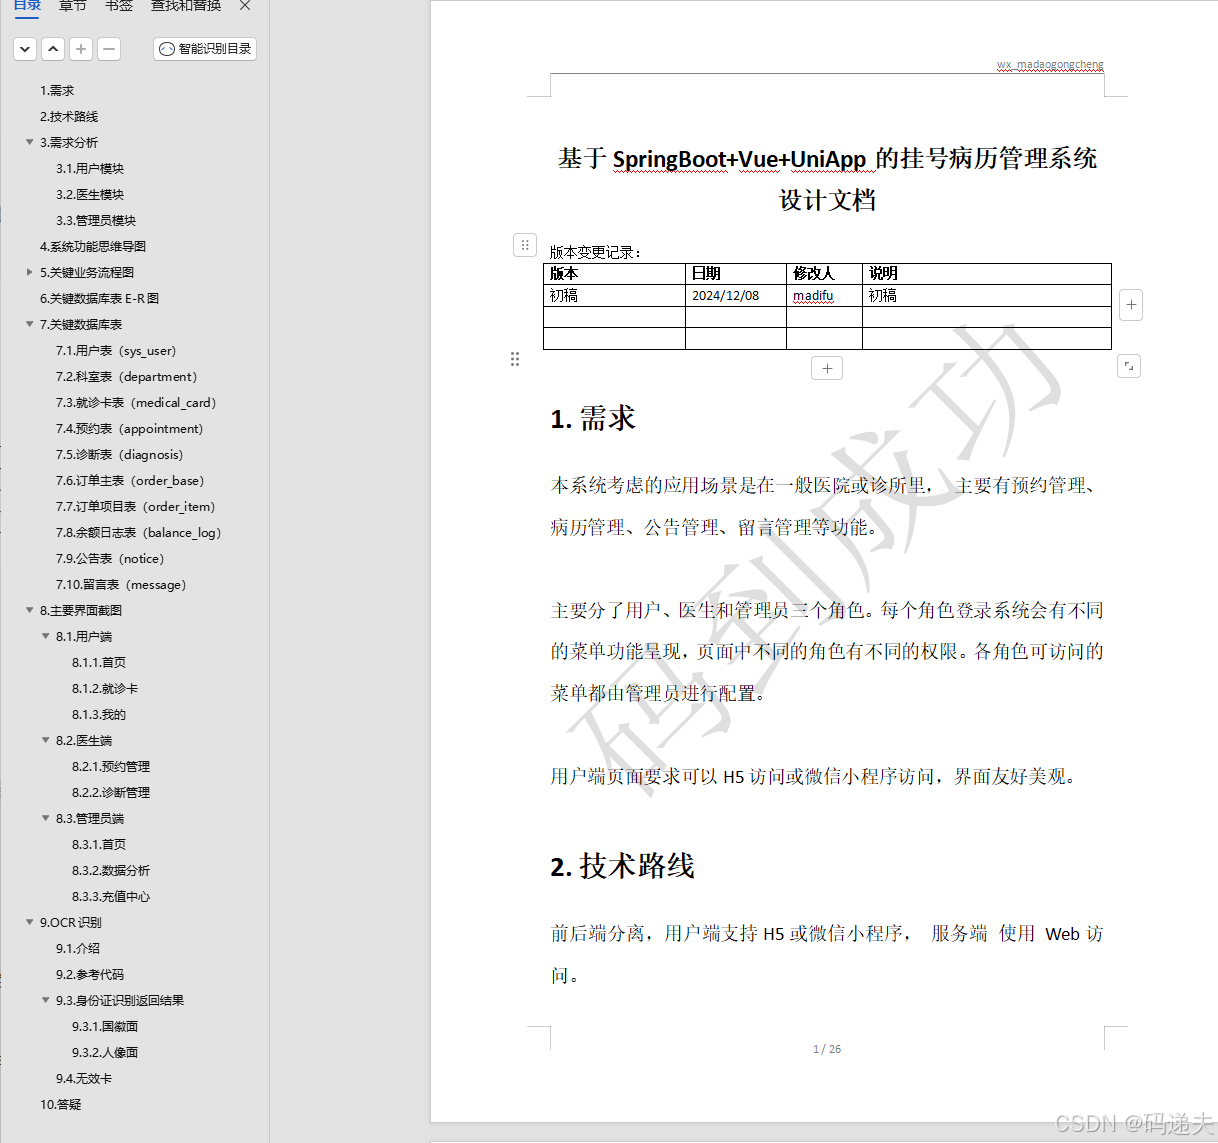This screenshot has height=1143, width=1218.
Task: Open the 查找和替换 tab
Action: [186, 6]
